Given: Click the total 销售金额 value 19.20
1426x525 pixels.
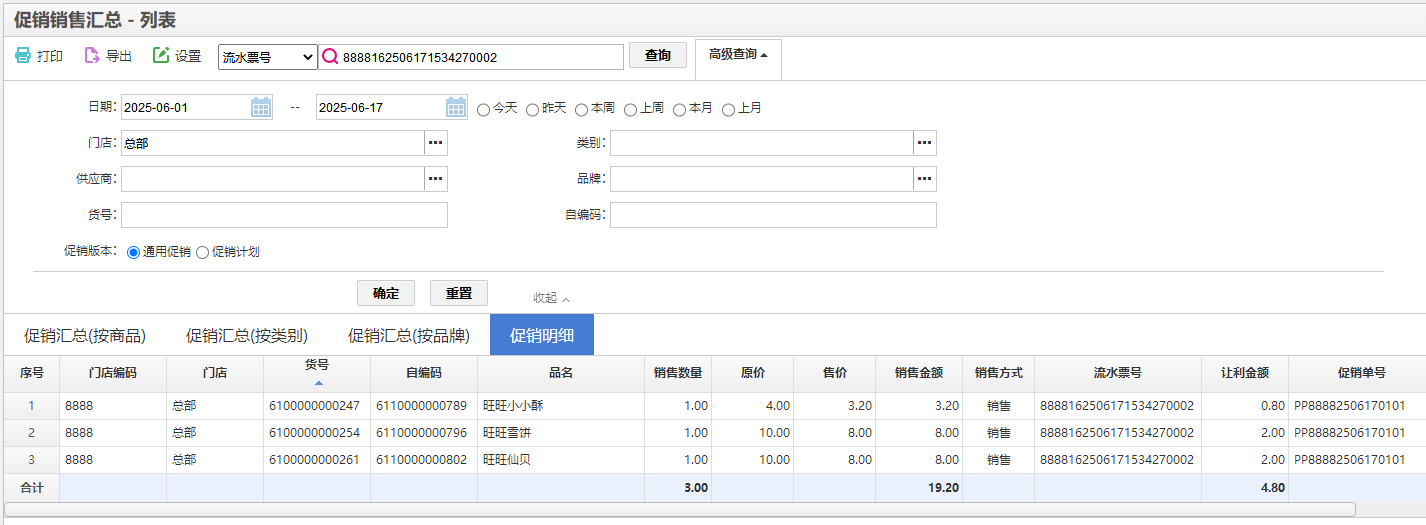Looking at the screenshot, I should point(941,488).
